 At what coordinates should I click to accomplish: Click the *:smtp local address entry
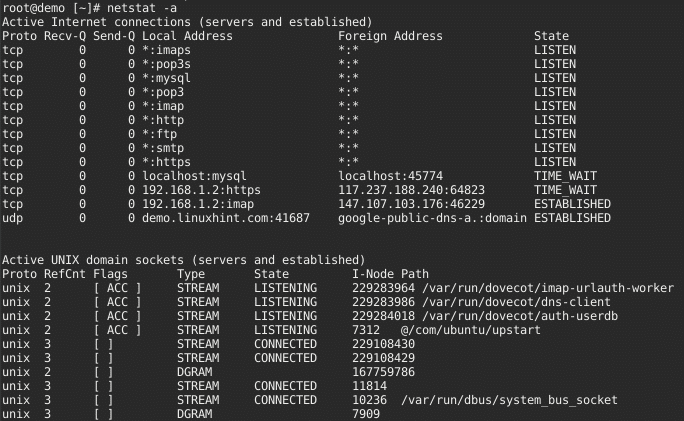click(x=162, y=147)
